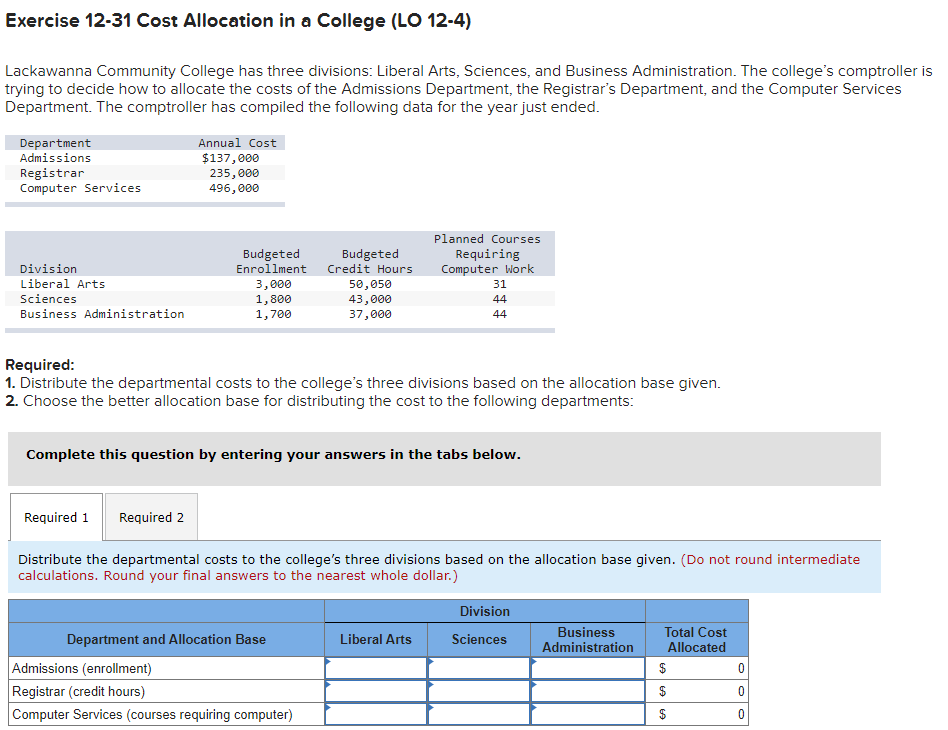Screen dimensions: 948x730
Task: Click the blue hint triangle in Admissions Liberal Arts cell
Action: point(328,660)
